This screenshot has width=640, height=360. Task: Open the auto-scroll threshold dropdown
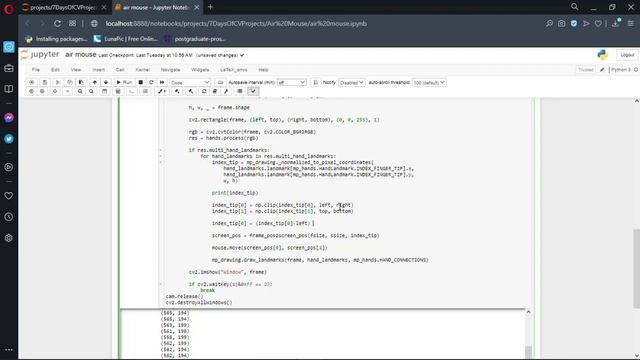click(x=429, y=82)
